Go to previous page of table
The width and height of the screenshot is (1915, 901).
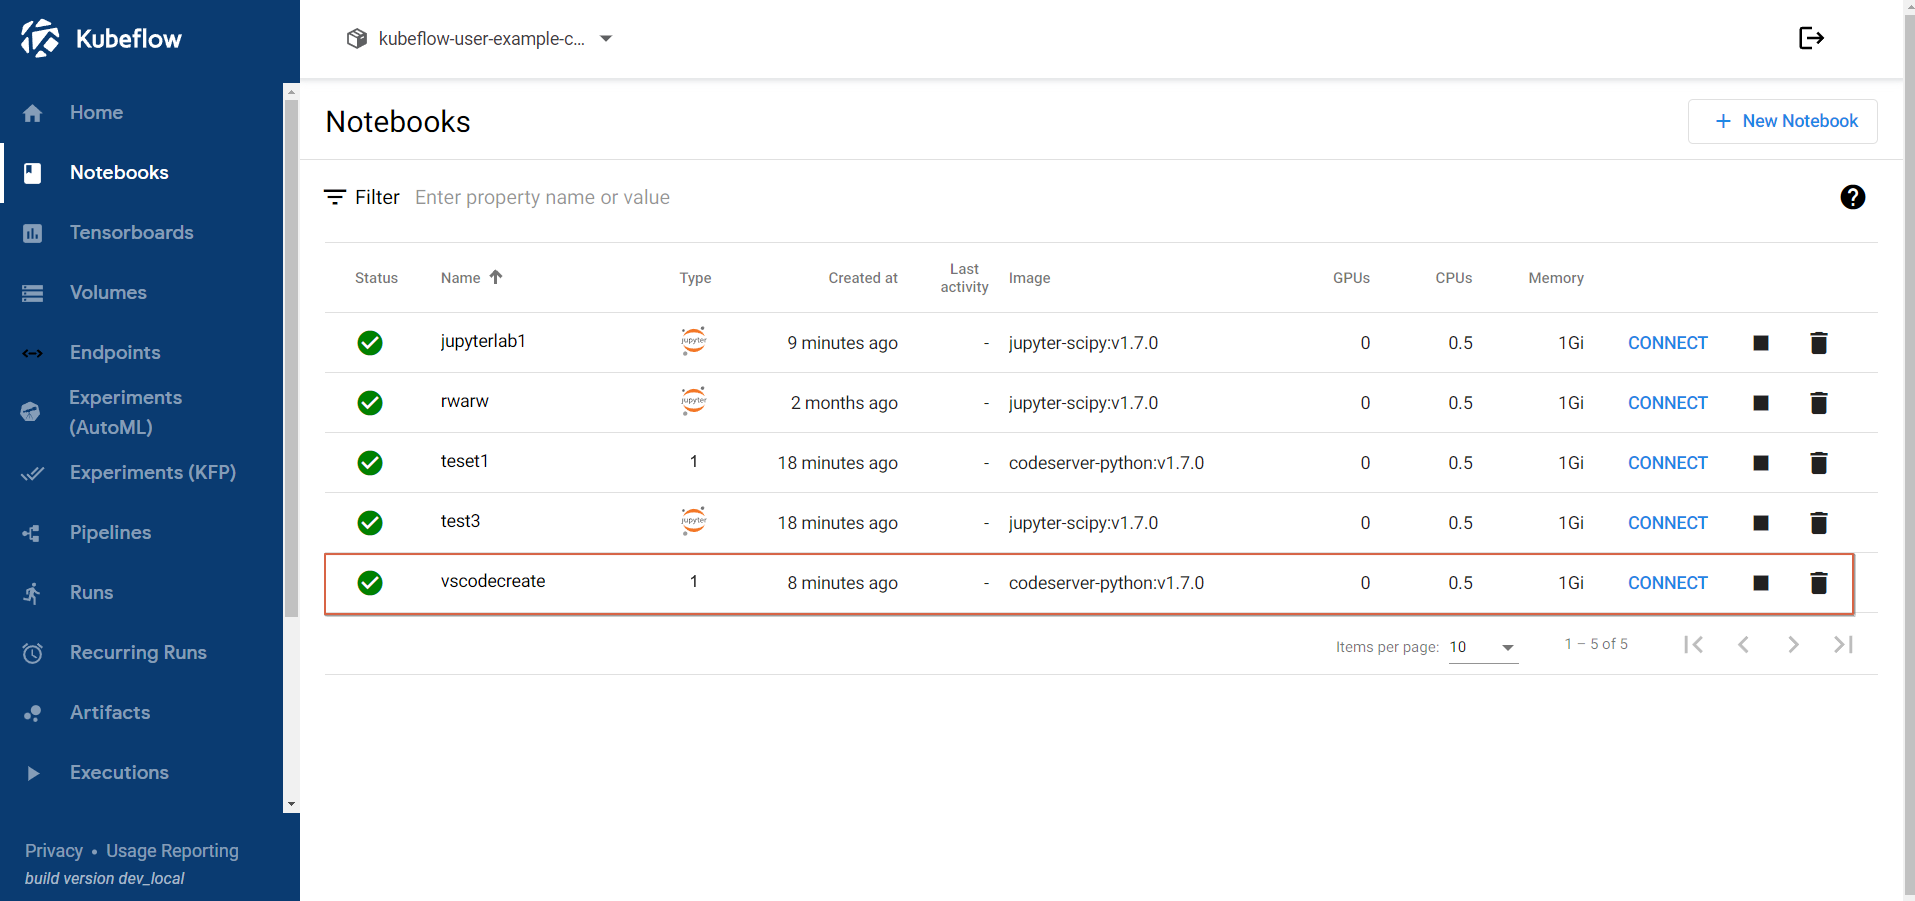[x=1743, y=645]
